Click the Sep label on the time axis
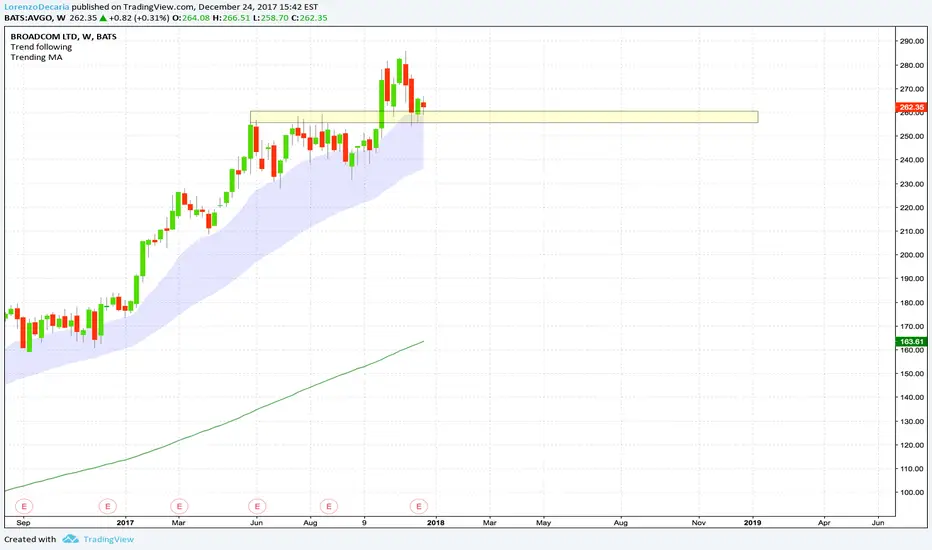932x550 pixels. 23,523
